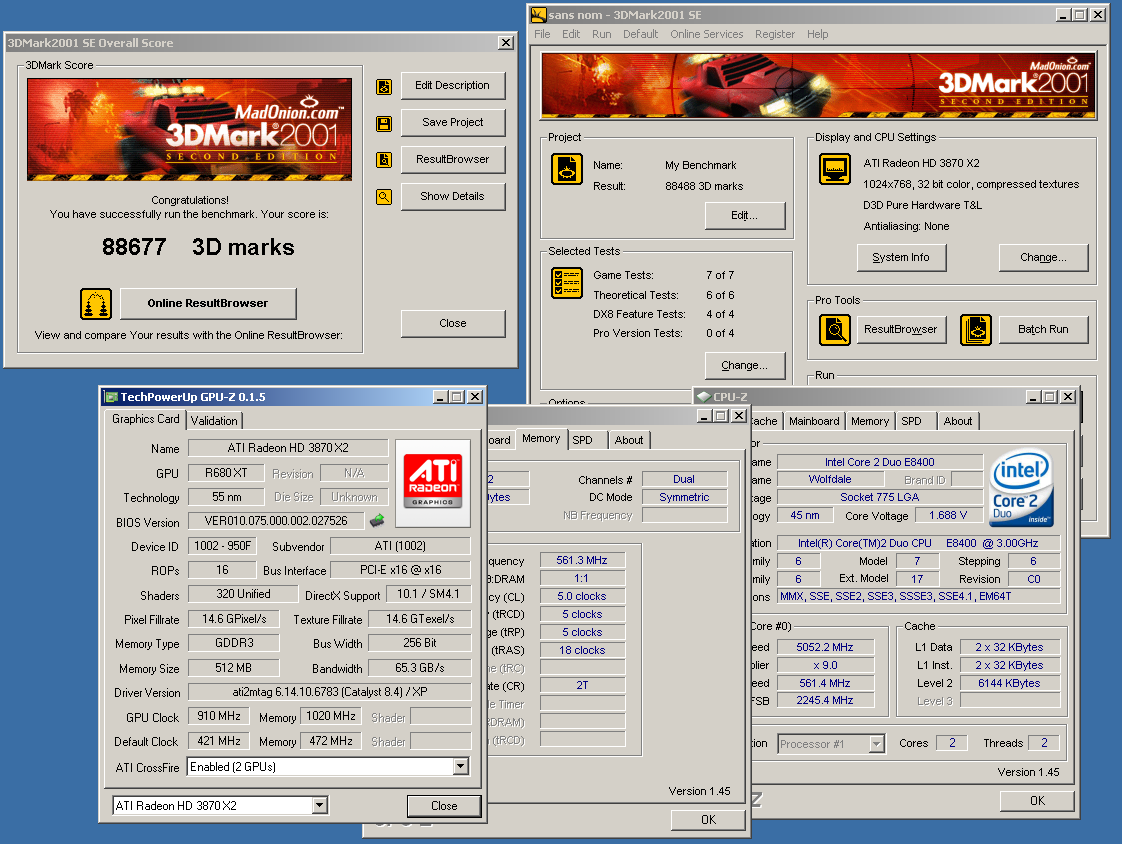Click the GPU-Z Name field ATI Radeon HD 3870 X2
The height and width of the screenshot is (844, 1122).
coord(288,448)
